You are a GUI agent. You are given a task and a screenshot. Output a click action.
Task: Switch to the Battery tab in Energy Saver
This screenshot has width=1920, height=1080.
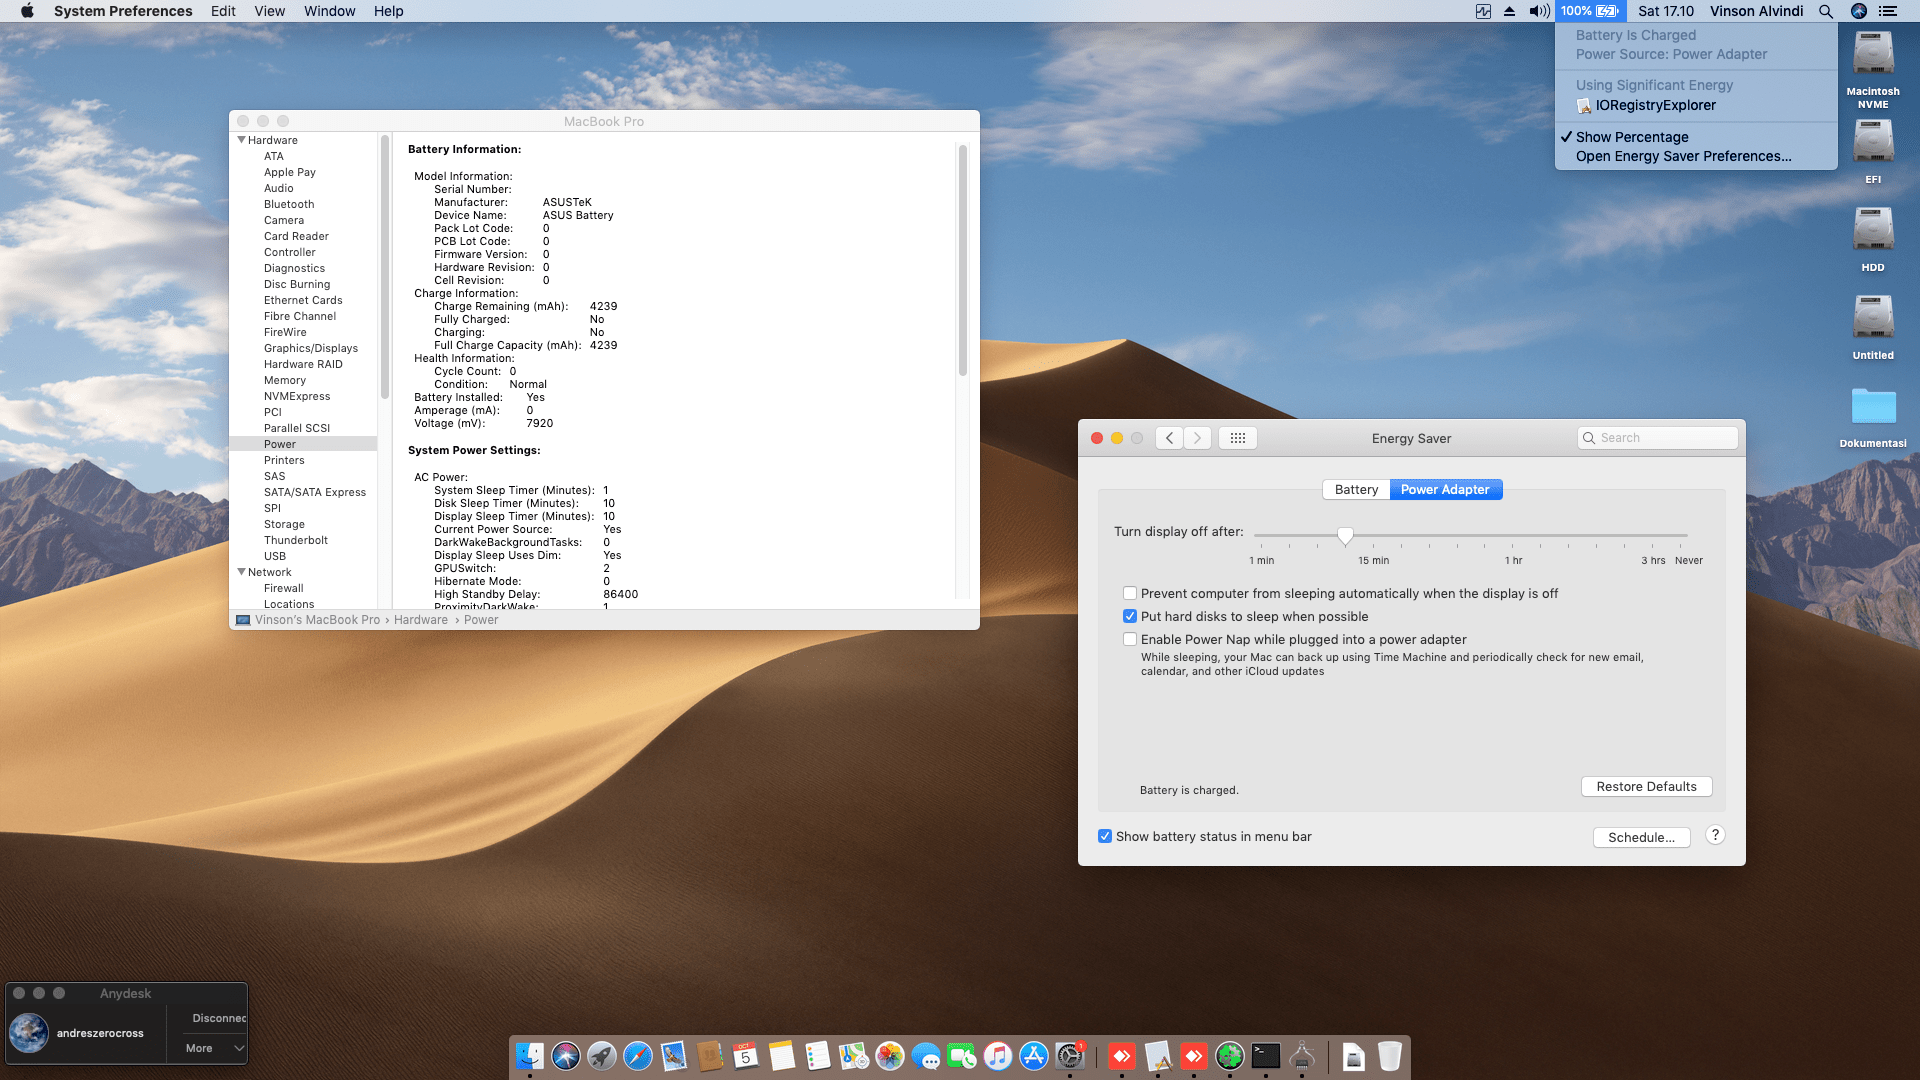[1355, 489]
